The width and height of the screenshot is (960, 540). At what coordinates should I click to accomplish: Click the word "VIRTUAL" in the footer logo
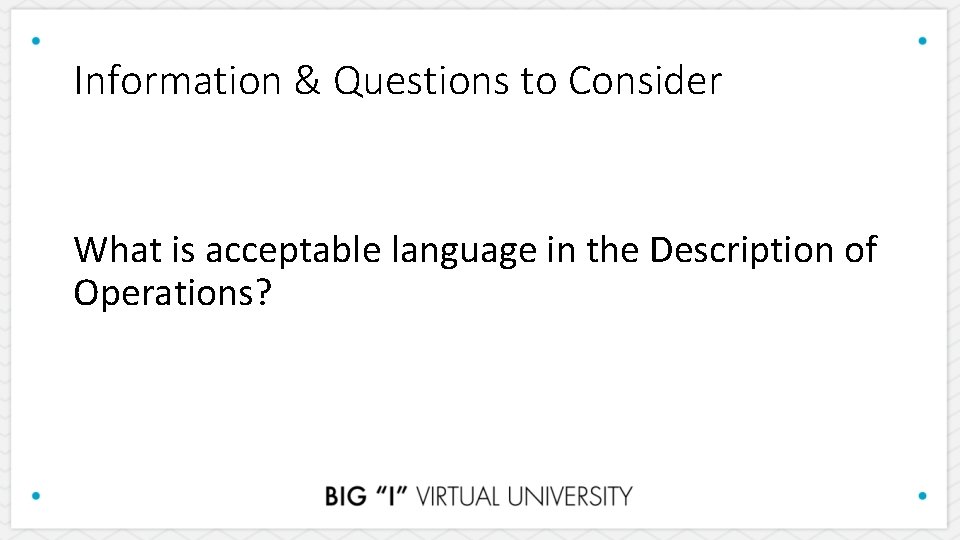coord(460,496)
